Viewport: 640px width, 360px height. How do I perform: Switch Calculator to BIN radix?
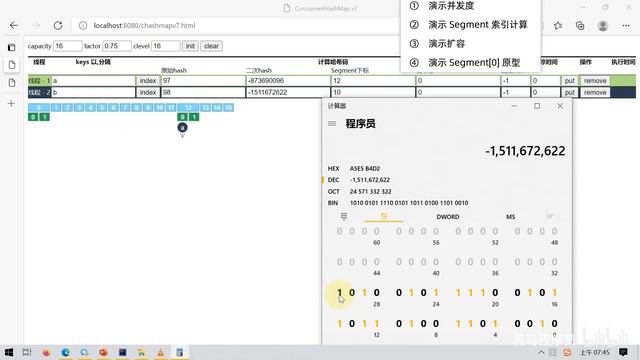point(398,202)
